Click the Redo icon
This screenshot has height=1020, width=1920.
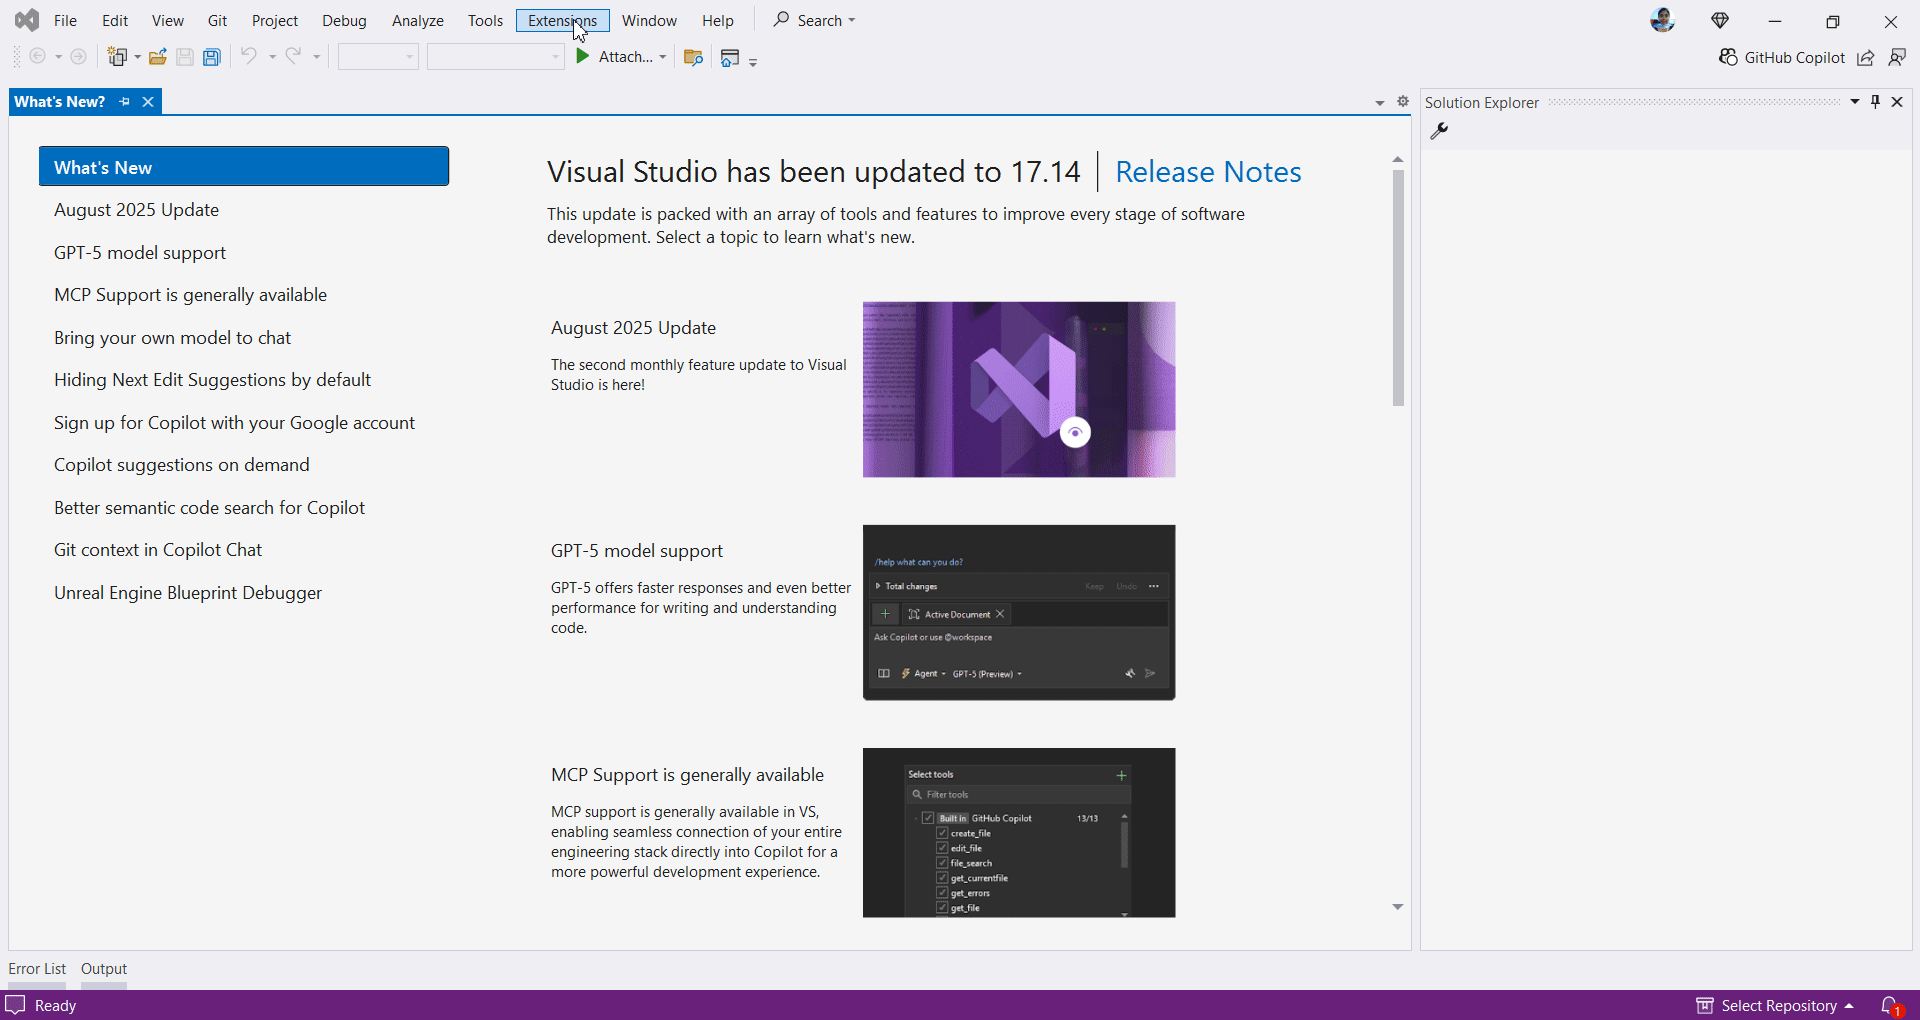click(x=293, y=57)
